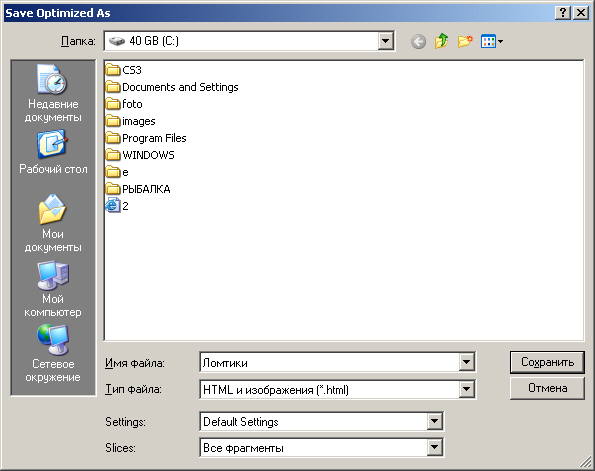Open the view menu icon
Image resolution: width=595 pixels, height=471 pixels.
(x=488, y=41)
